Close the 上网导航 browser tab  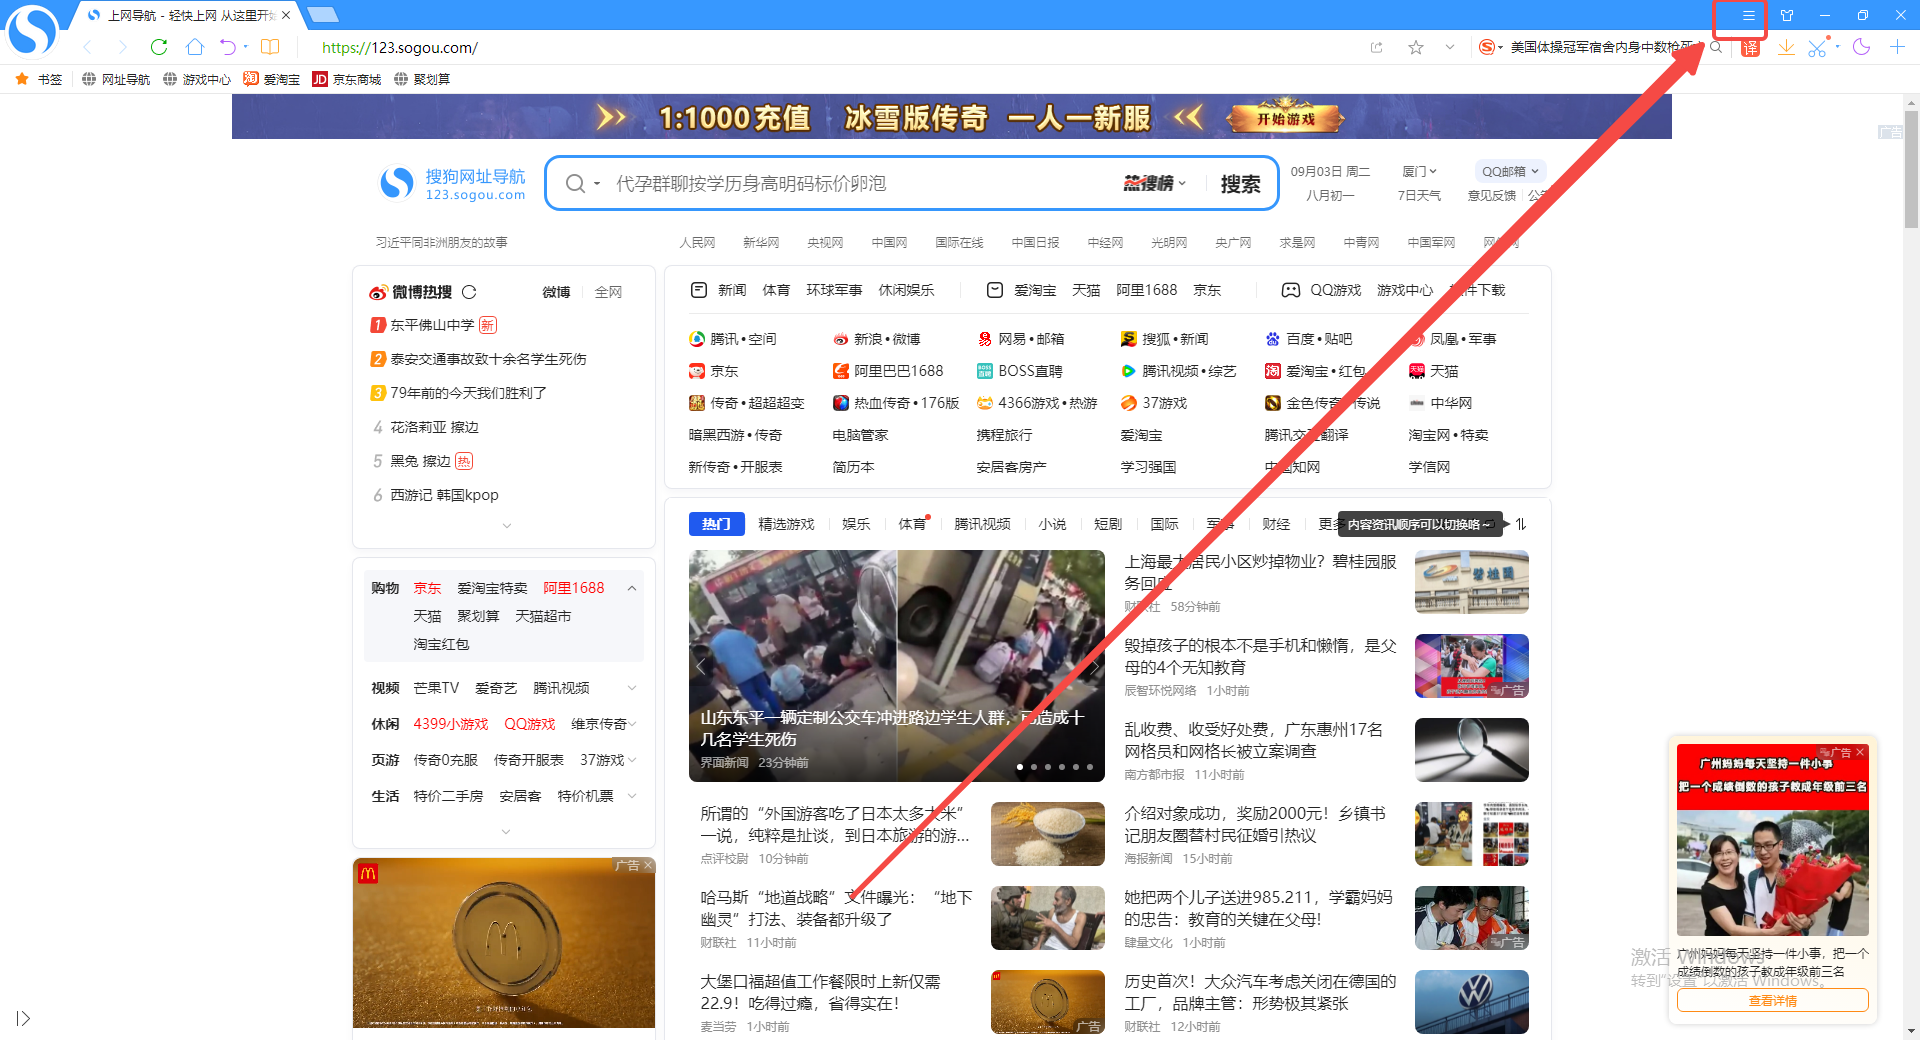[x=286, y=15]
